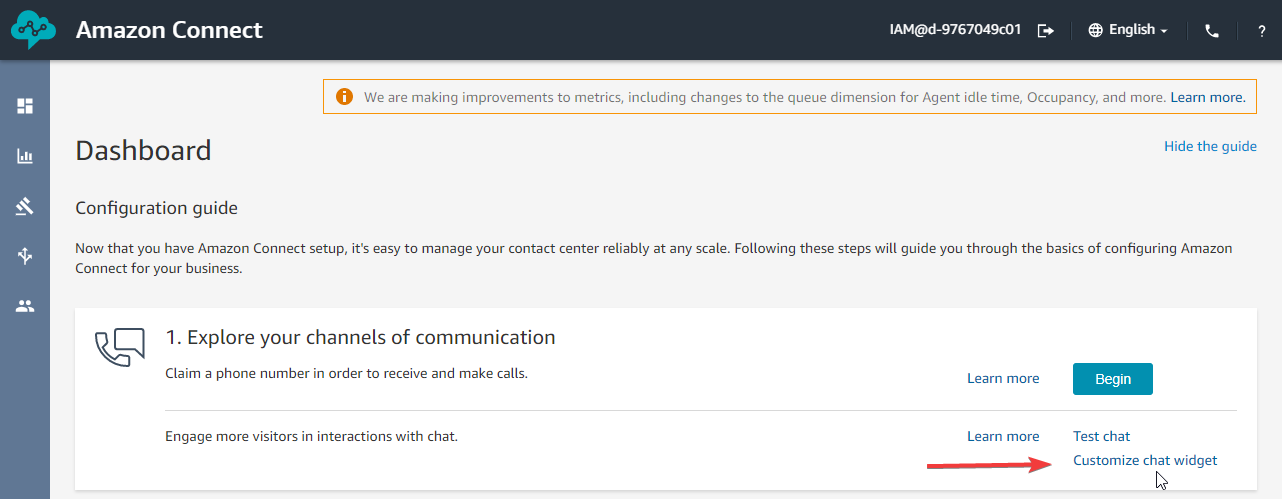Screen dimensions: 1282x499
Task: Click the IAM username in header
Action: click(x=955, y=30)
